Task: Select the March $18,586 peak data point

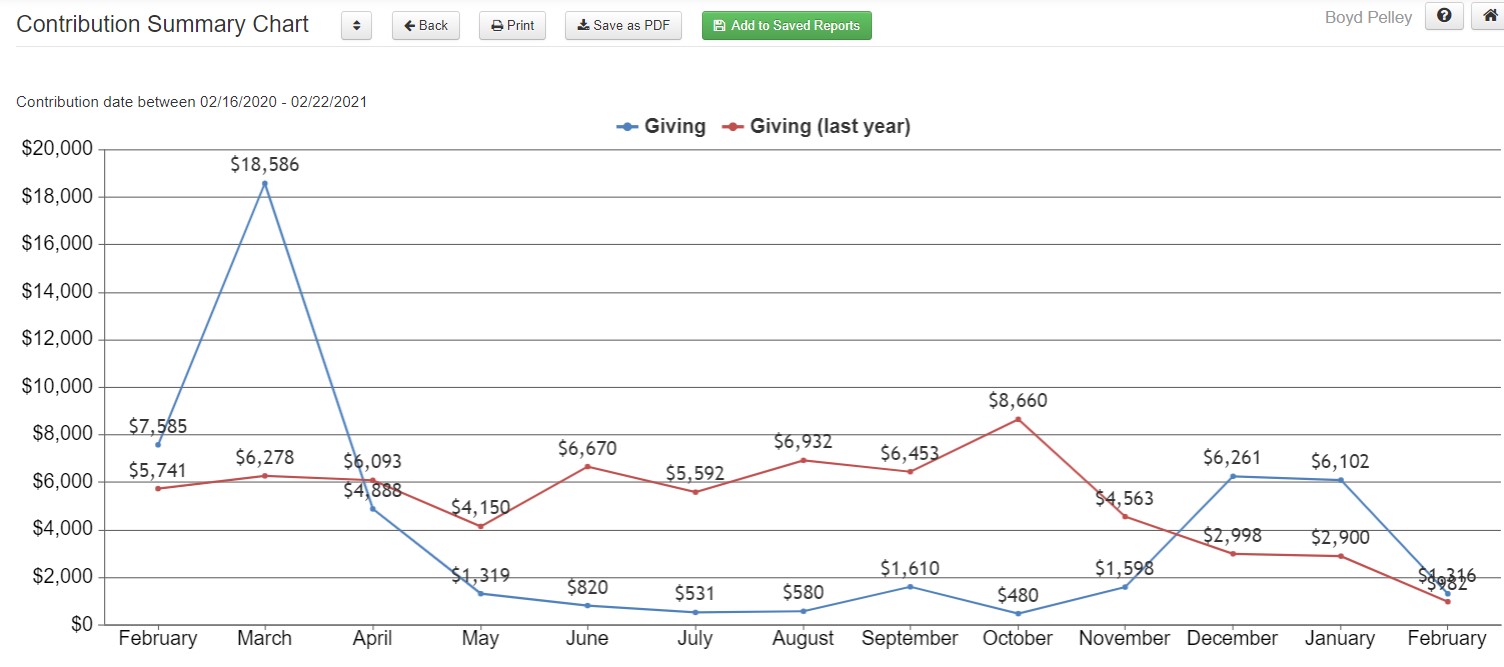Action: [x=265, y=182]
